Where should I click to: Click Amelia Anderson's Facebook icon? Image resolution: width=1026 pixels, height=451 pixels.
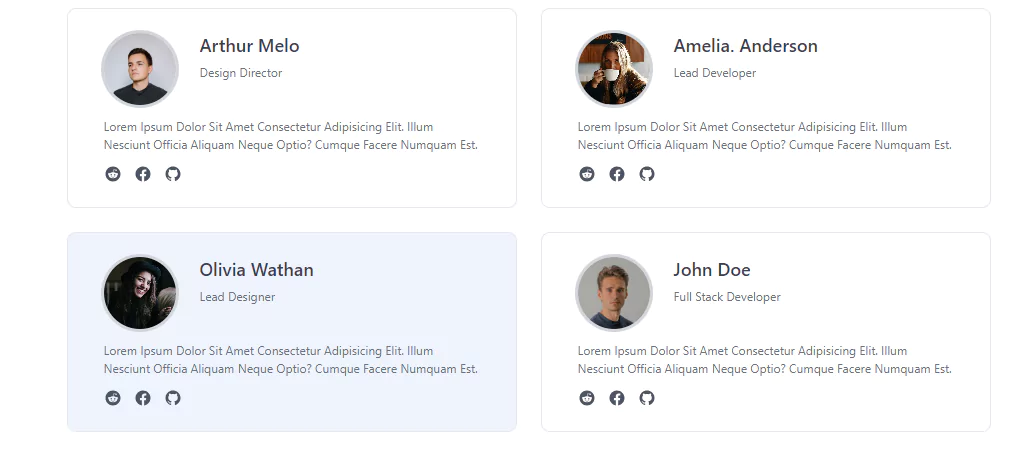pyautogui.click(x=616, y=174)
